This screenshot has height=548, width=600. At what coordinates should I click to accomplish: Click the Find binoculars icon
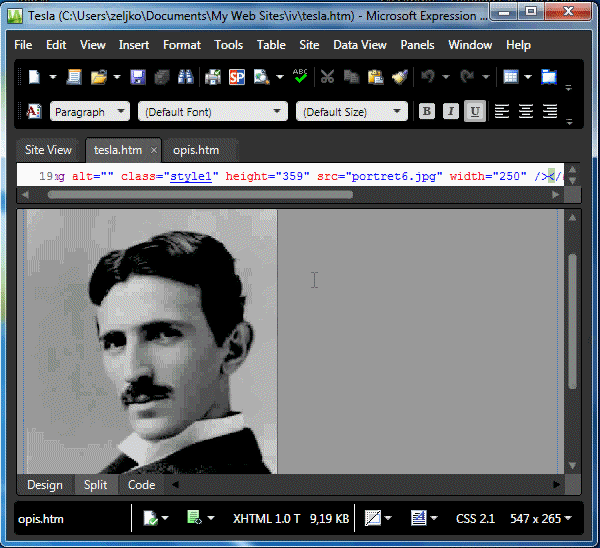(x=186, y=77)
